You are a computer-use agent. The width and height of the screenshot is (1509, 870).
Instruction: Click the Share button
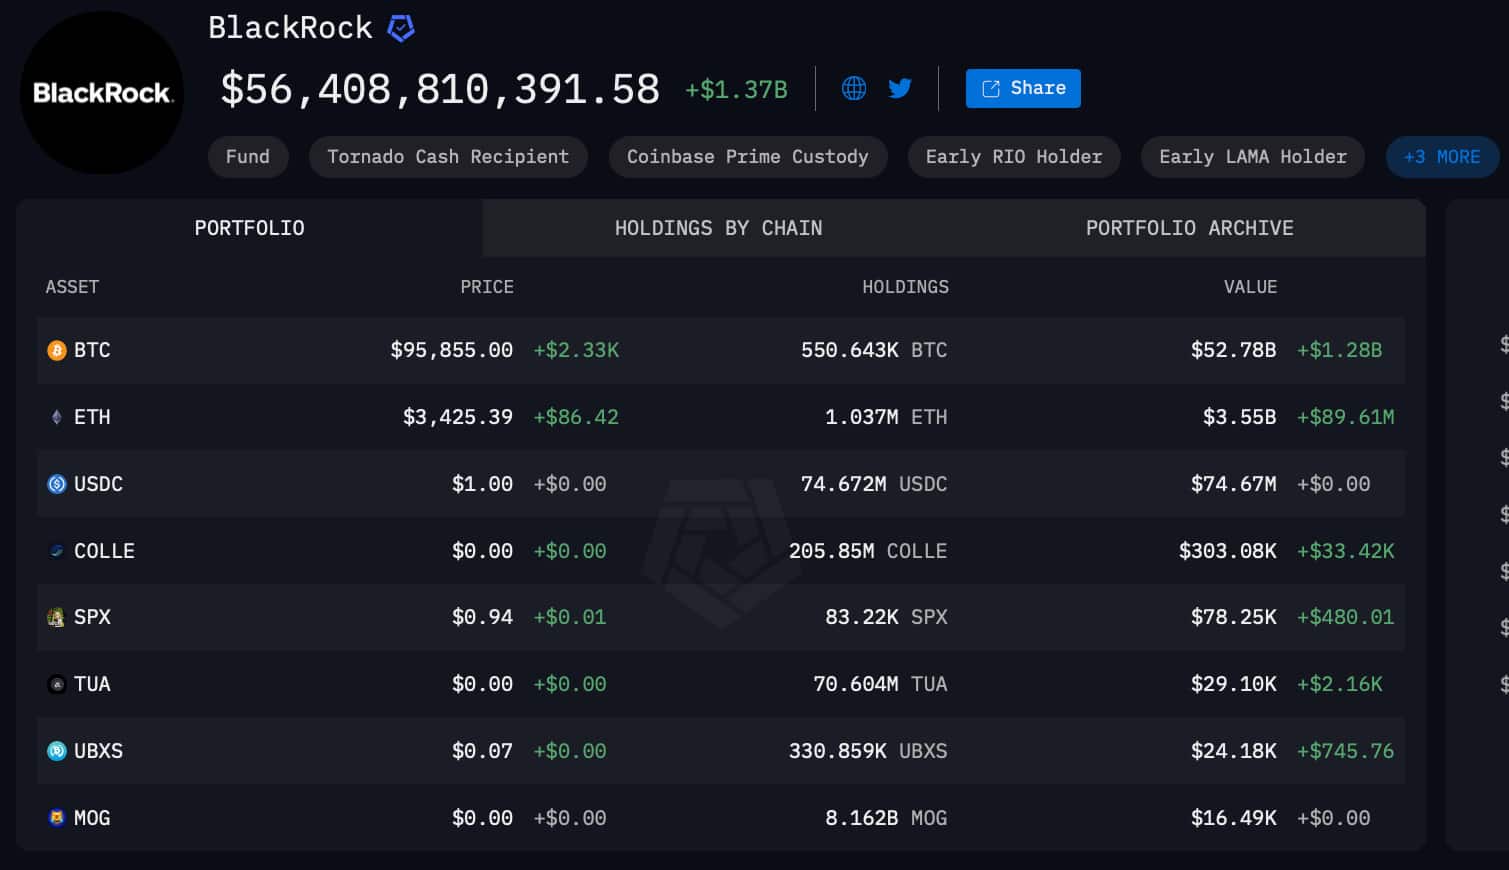point(1023,88)
